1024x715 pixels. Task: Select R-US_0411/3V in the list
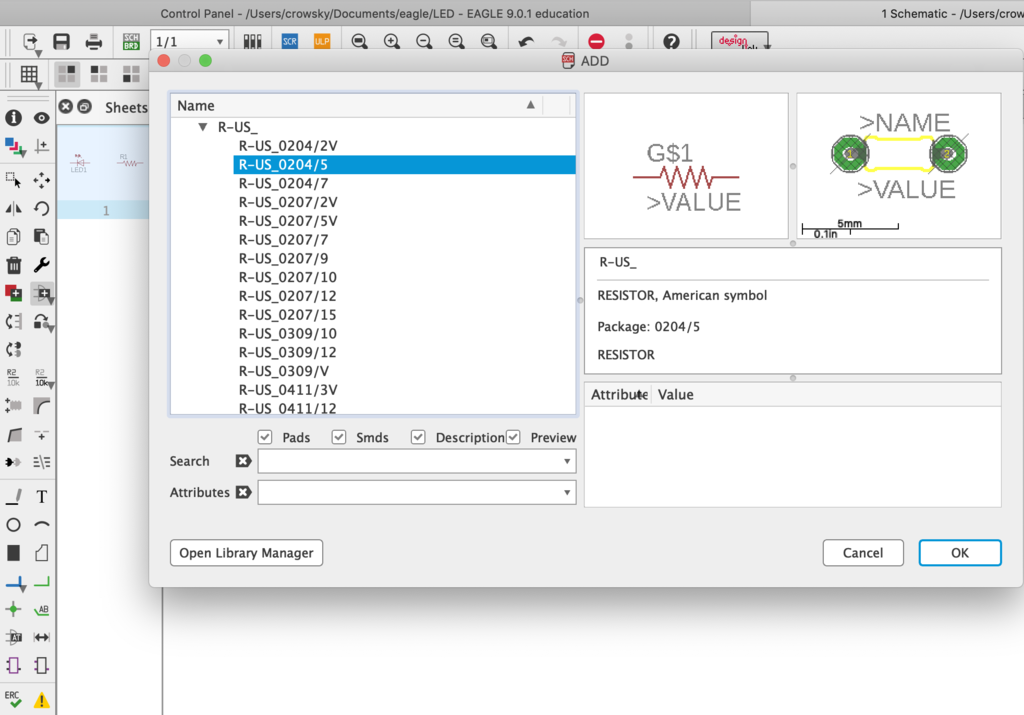tap(288, 390)
